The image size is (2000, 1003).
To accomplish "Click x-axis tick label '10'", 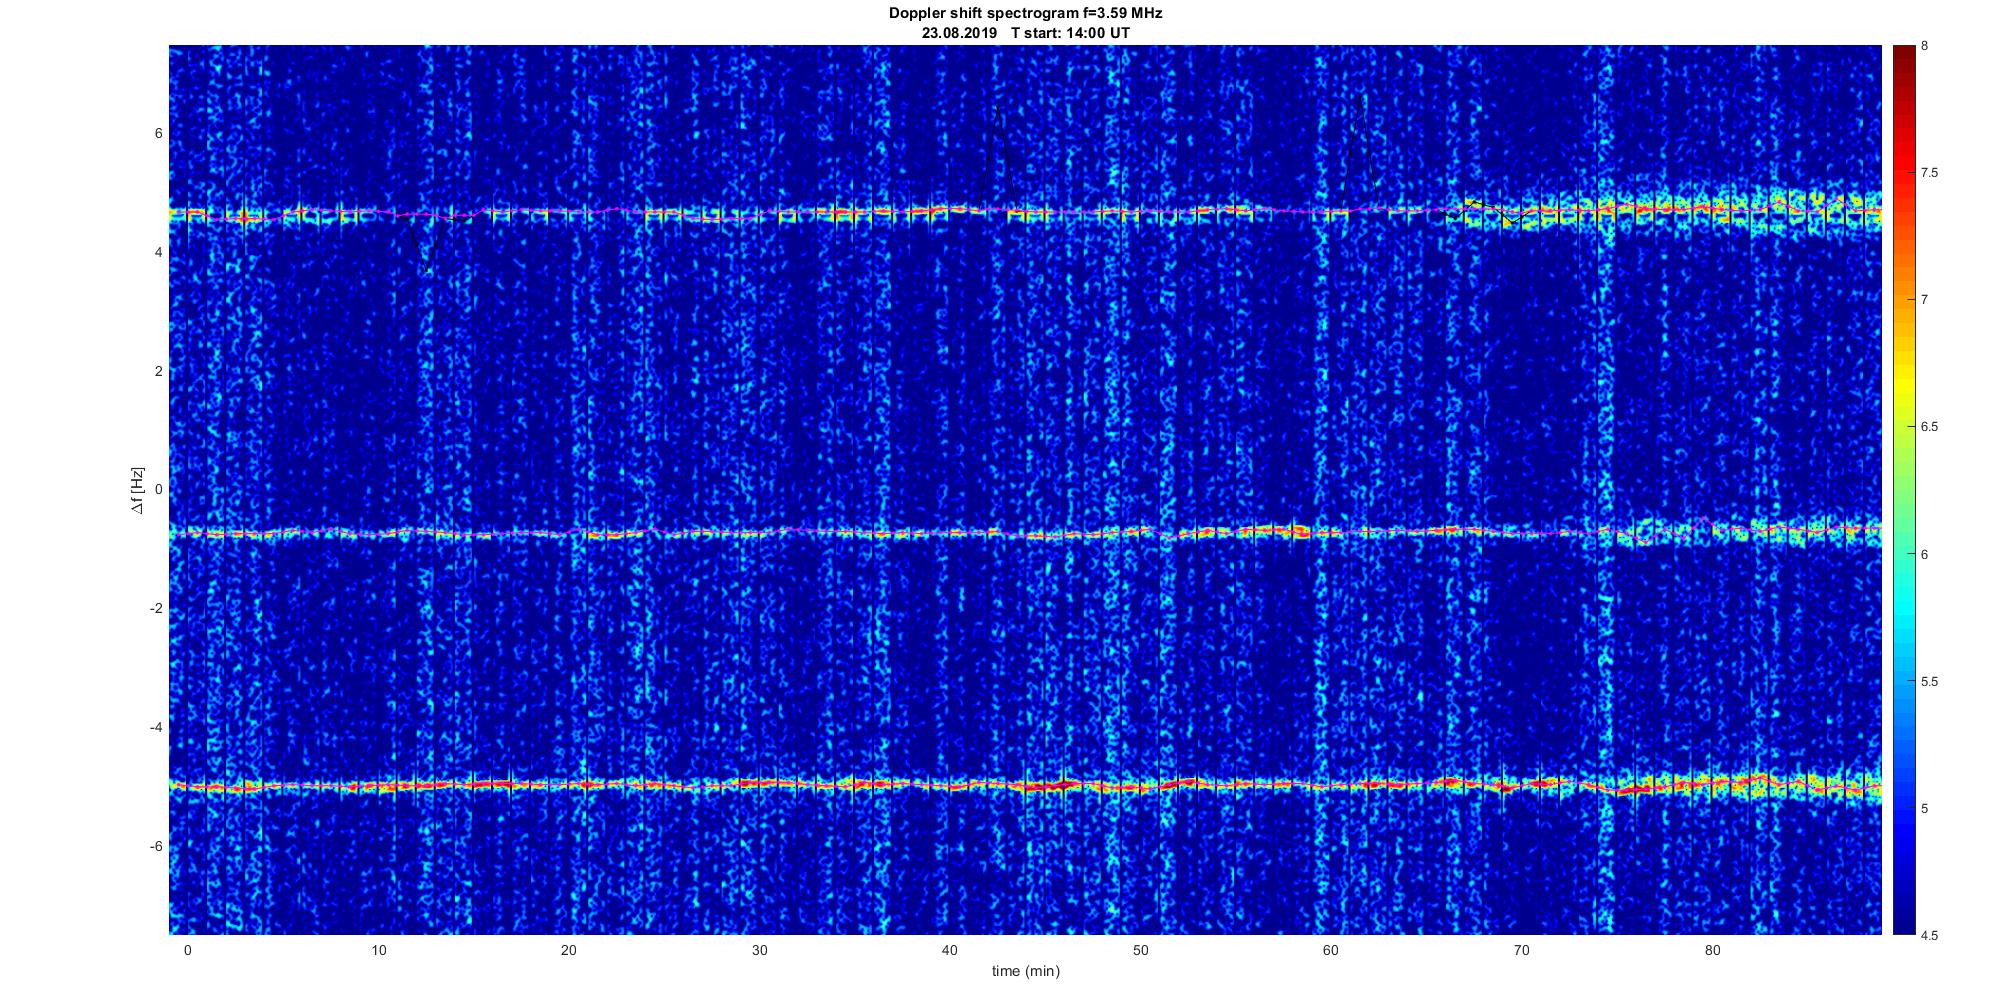I will [x=378, y=950].
